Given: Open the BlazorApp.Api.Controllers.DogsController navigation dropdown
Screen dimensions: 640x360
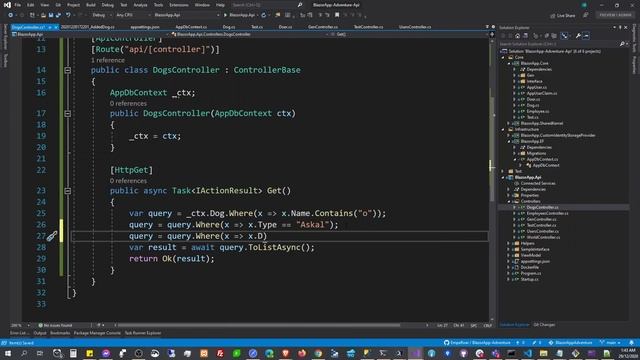Looking at the screenshot, I should pyautogui.click(x=251, y=34).
